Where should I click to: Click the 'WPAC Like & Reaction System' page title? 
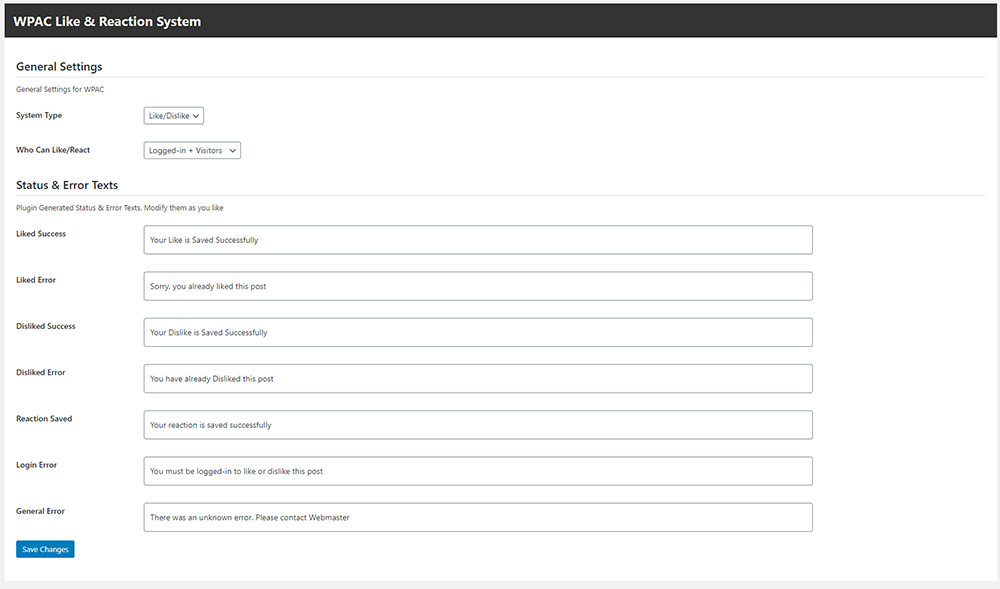click(x=107, y=21)
